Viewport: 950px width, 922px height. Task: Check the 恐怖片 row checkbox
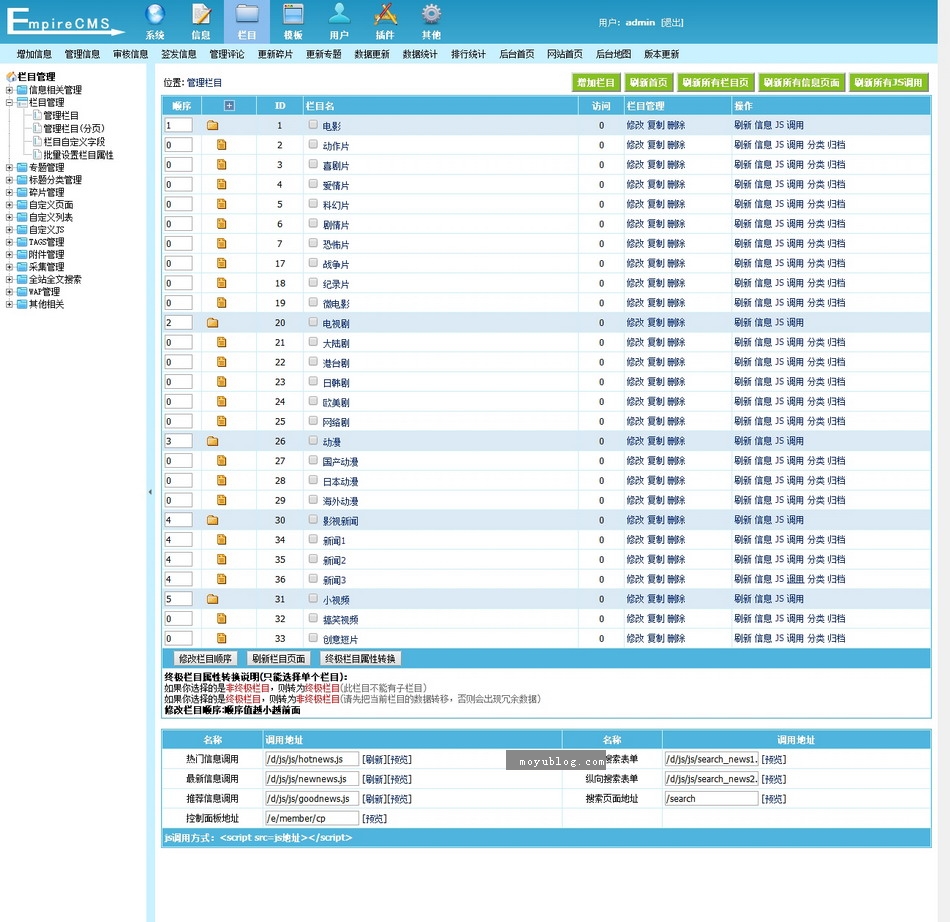point(313,243)
